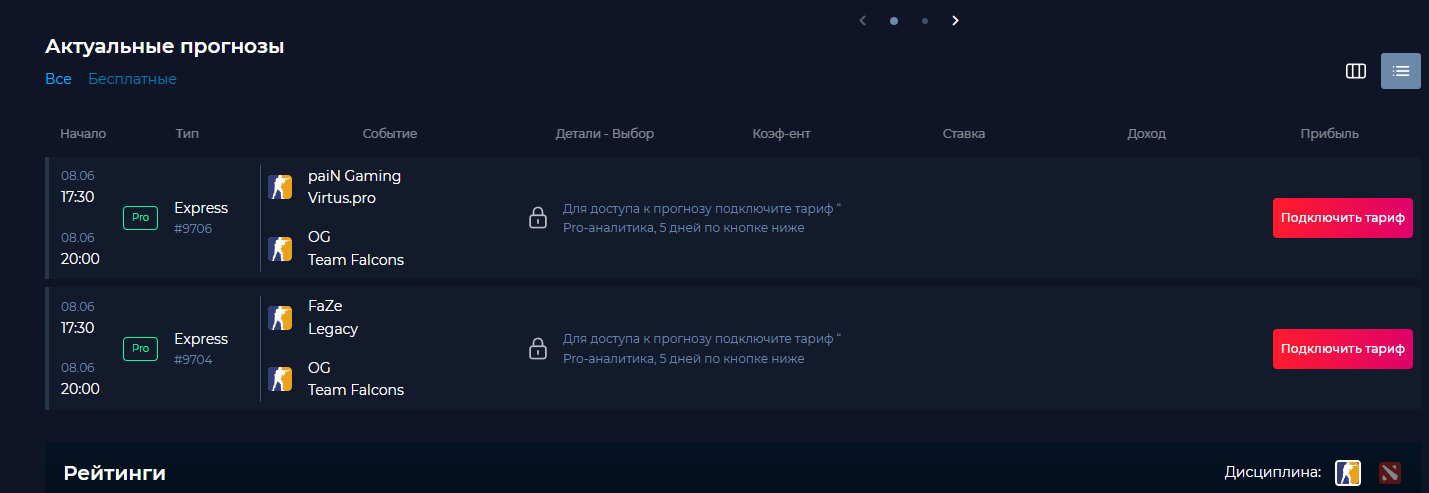The width and height of the screenshot is (1429, 493).
Task: Click 'Подключить тариф' for Express #9704
Action: (1343, 349)
